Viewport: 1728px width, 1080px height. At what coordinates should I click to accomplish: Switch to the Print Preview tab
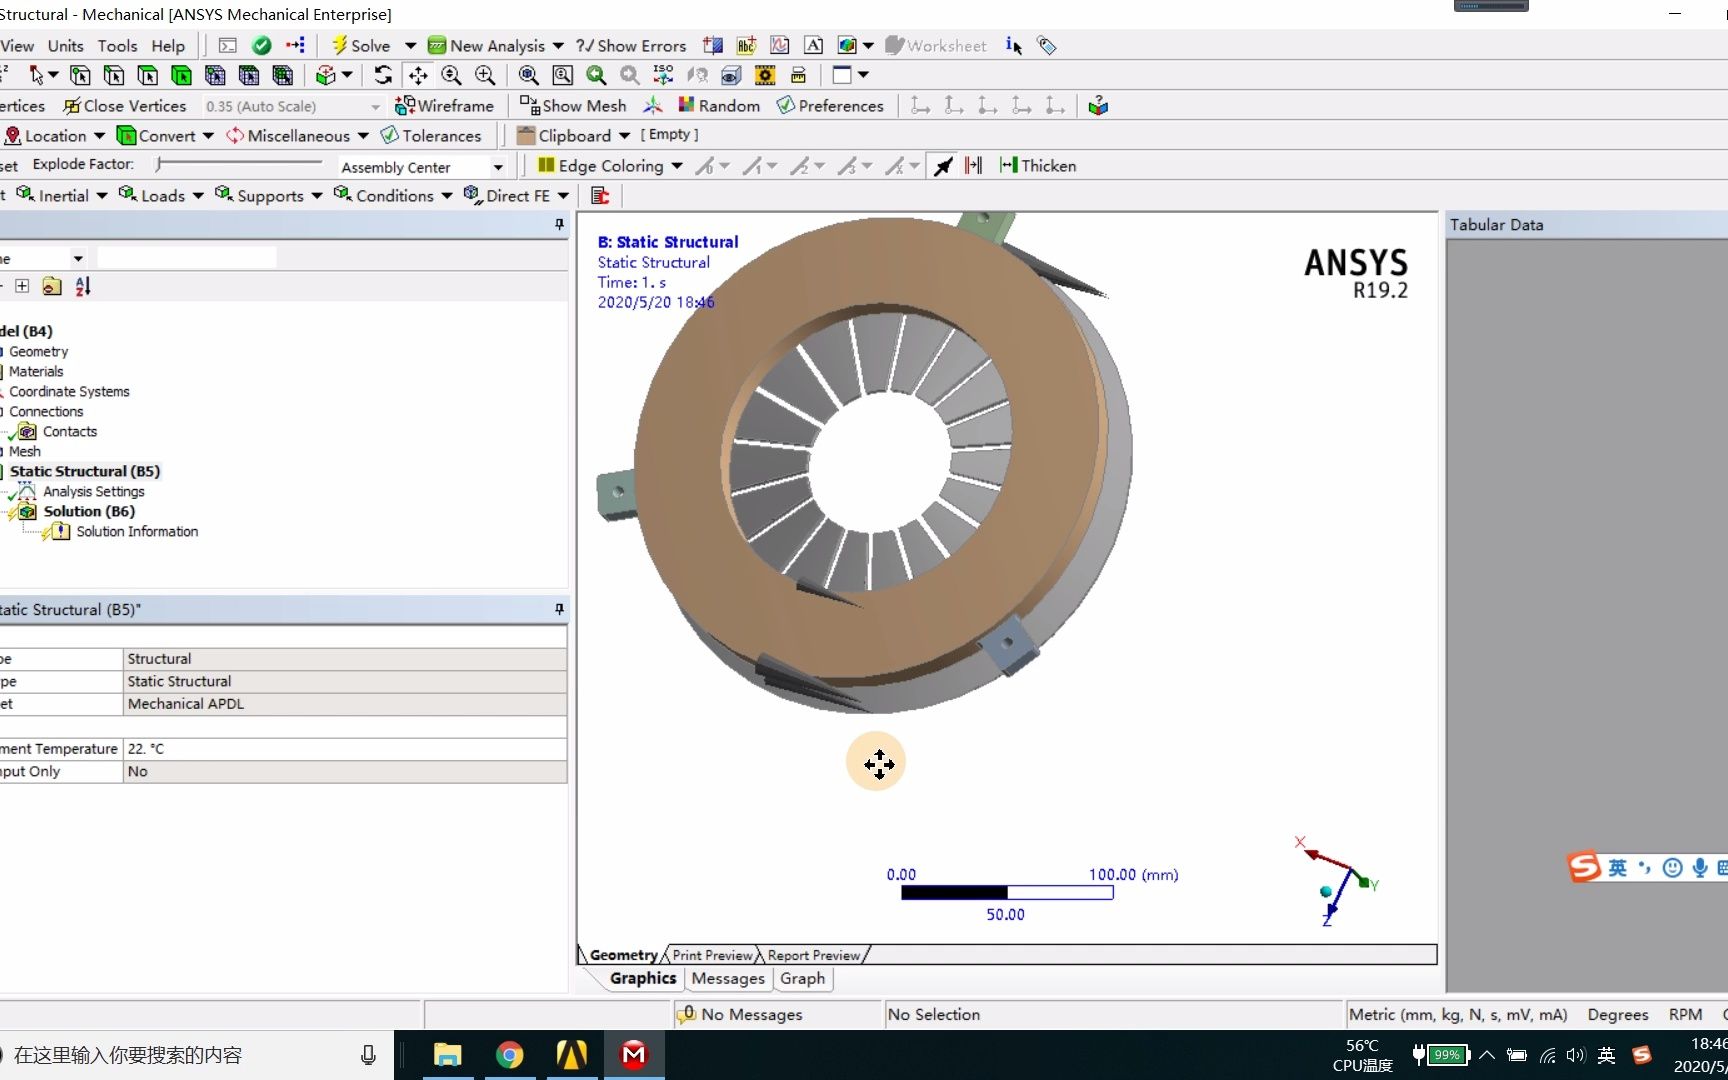coord(712,955)
